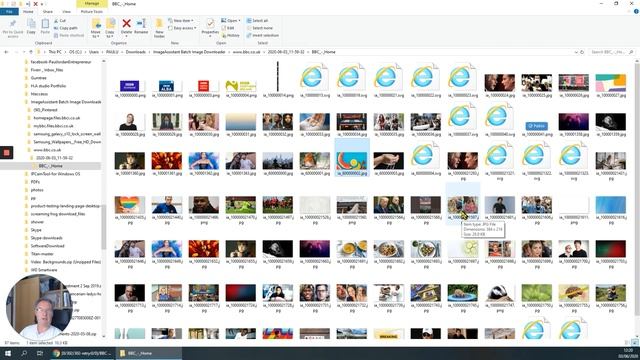This screenshot has width=640, height=360.
Task: Select the photos folder in tree
Action: coord(37,190)
